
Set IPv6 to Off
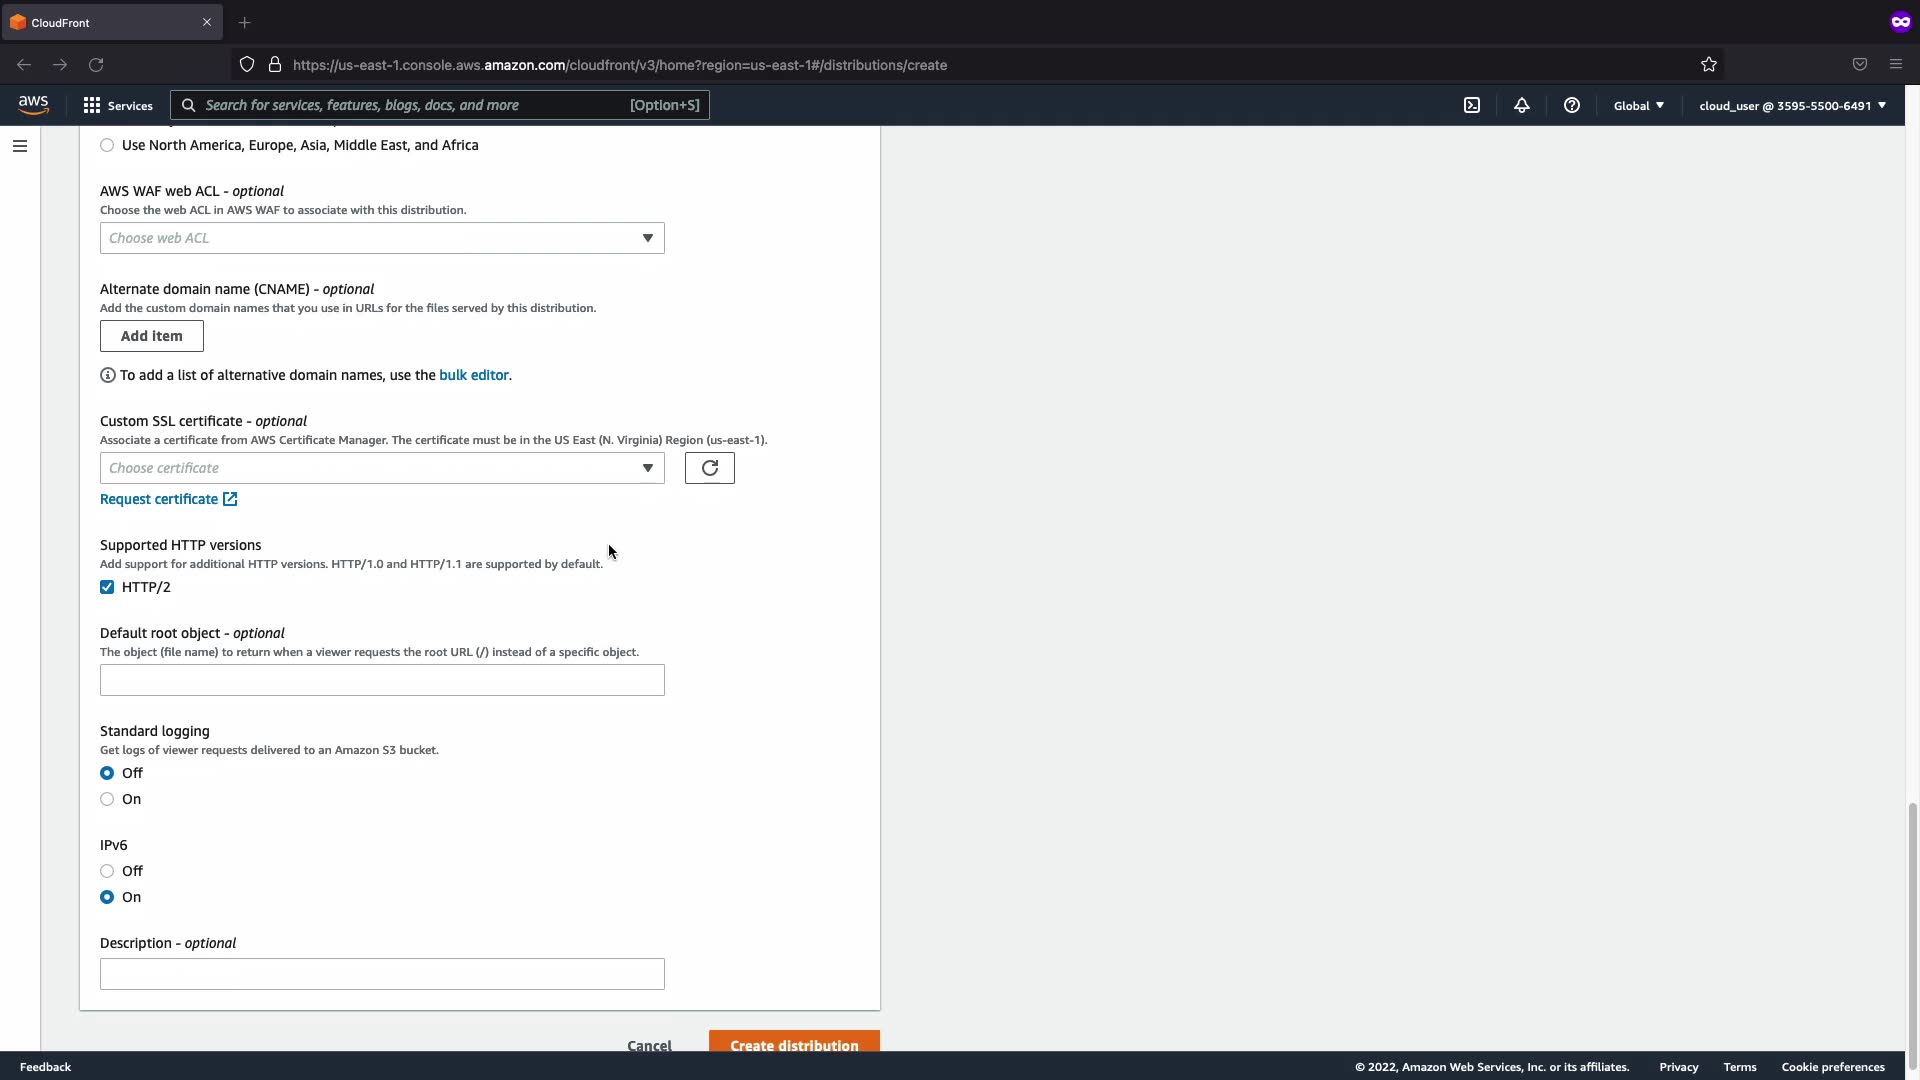(107, 871)
